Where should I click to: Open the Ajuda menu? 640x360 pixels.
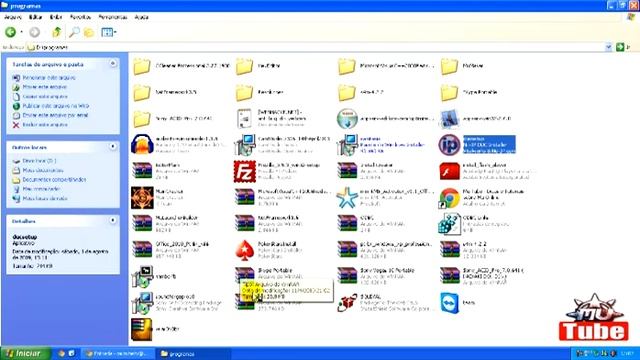(x=141, y=17)
